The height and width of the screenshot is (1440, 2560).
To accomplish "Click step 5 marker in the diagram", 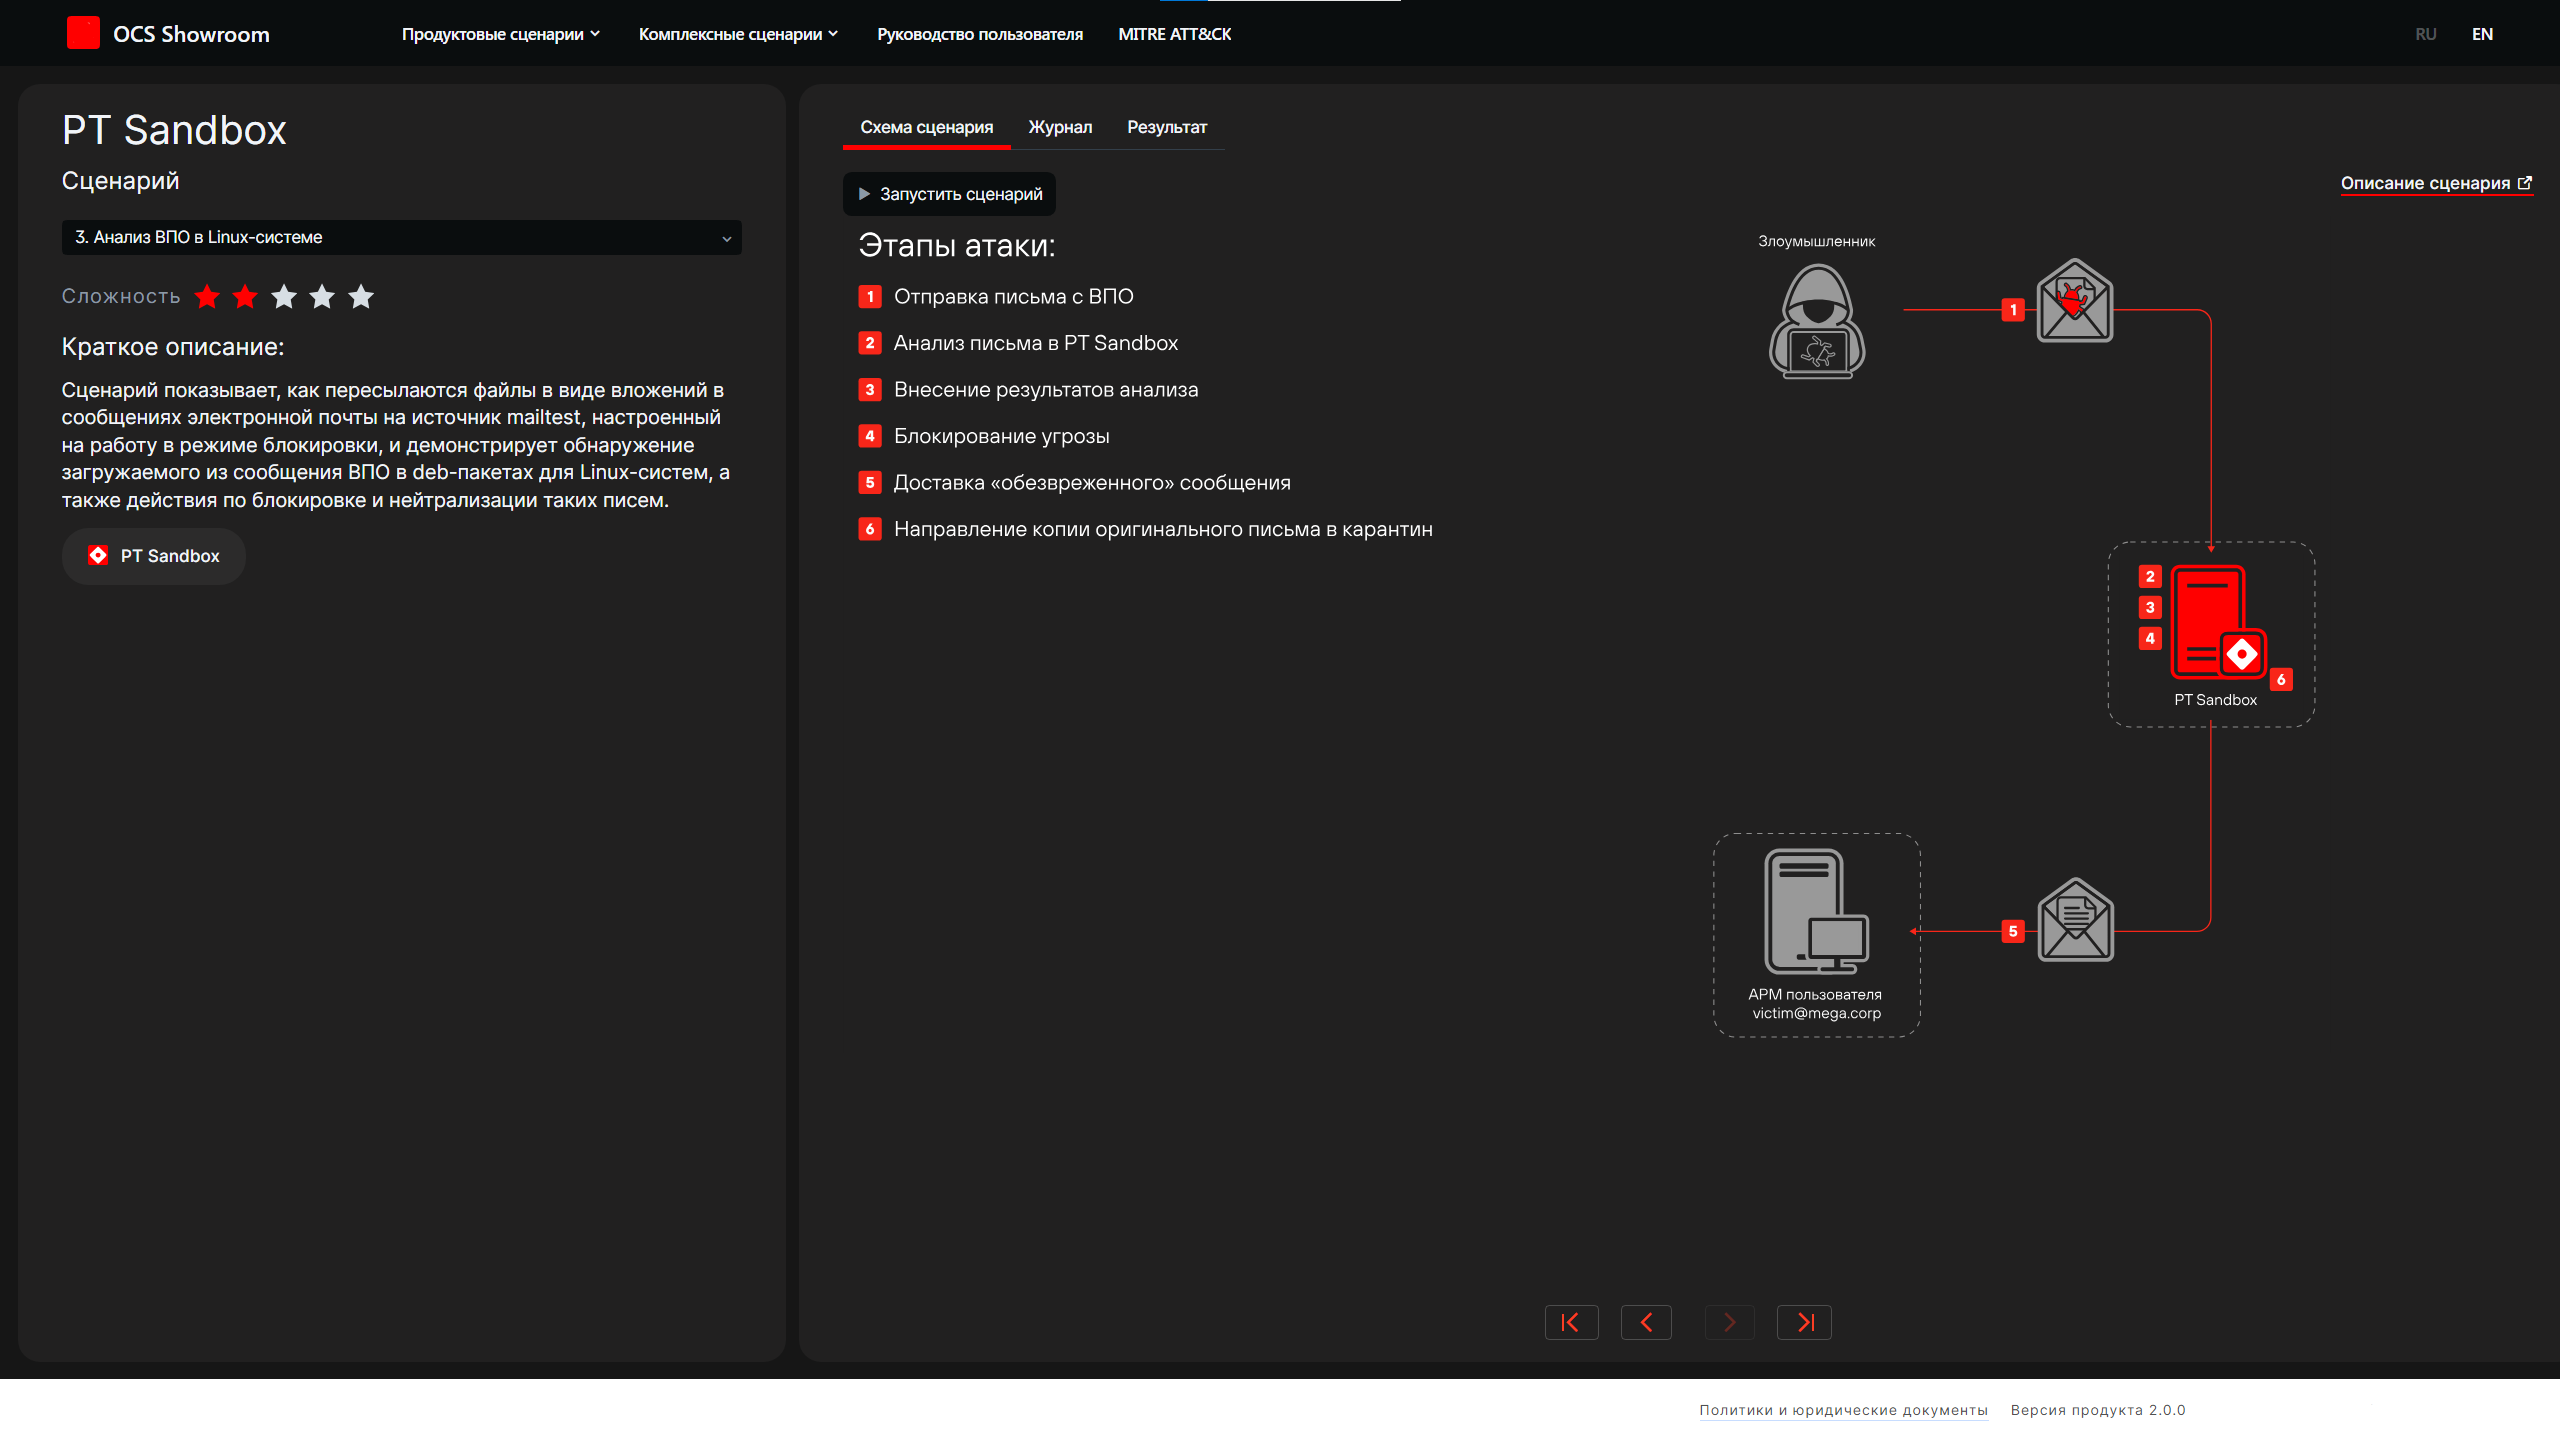I will pyautogui.click(x=2013, y=931).
